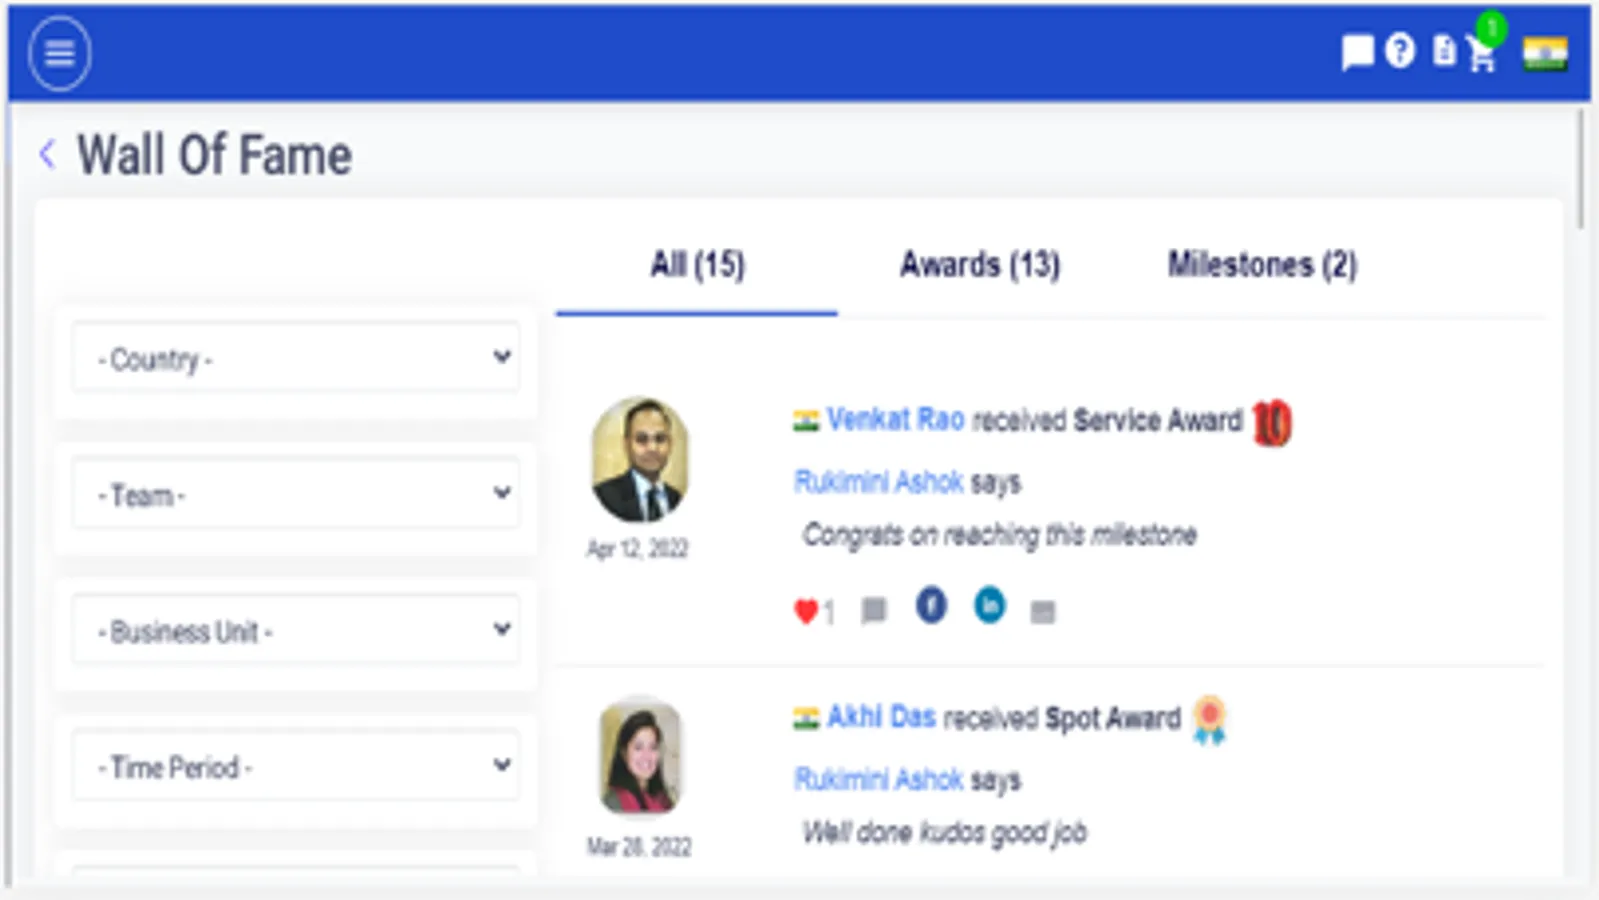Open the chat messages icon

point(1357,52)
